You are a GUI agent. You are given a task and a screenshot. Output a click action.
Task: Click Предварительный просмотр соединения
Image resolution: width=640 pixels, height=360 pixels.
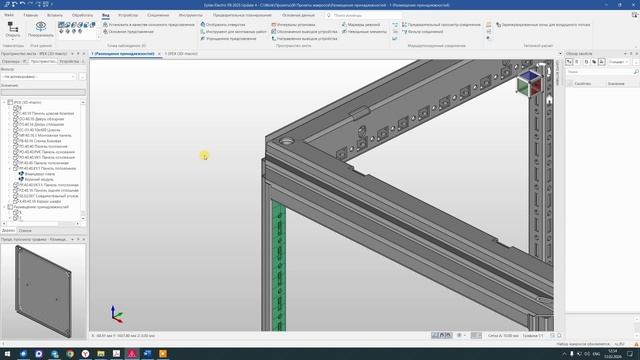[x=441, y=24]
